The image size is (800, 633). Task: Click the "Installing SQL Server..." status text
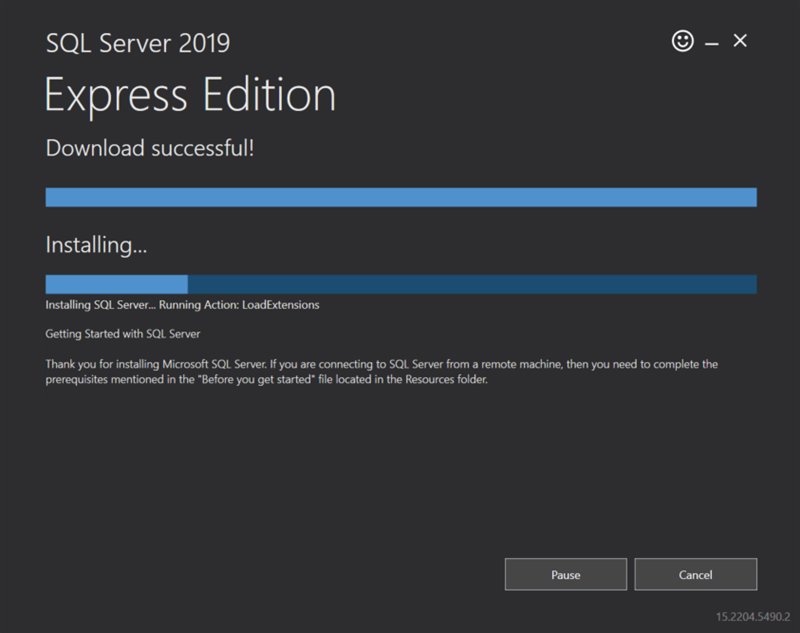92,305
